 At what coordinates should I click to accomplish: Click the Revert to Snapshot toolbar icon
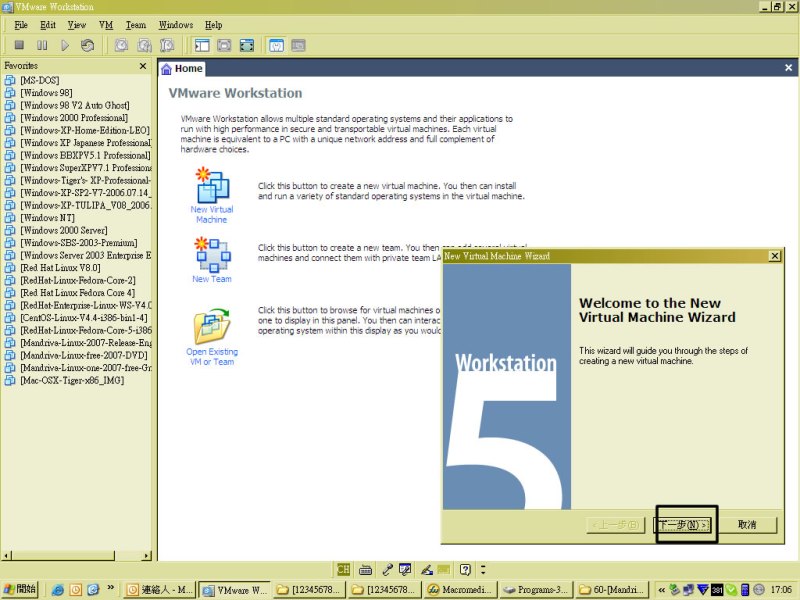click(x=144, y=45)
